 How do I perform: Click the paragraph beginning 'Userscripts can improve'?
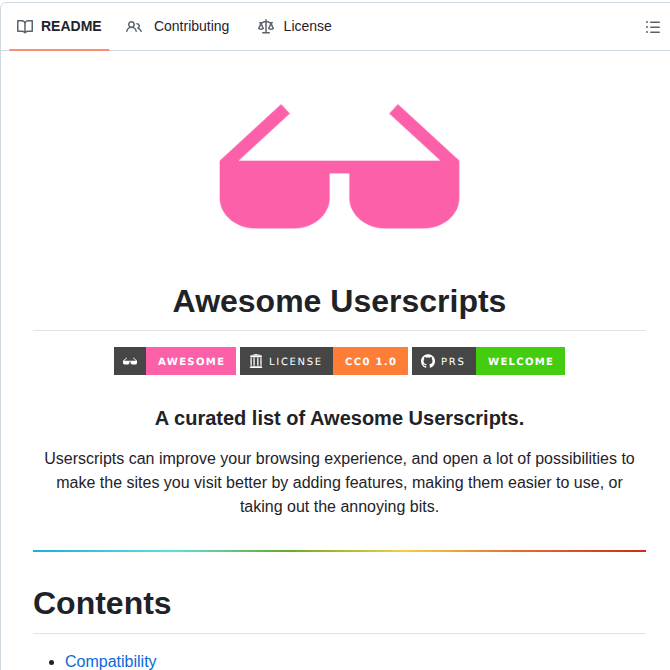[339, 482]
